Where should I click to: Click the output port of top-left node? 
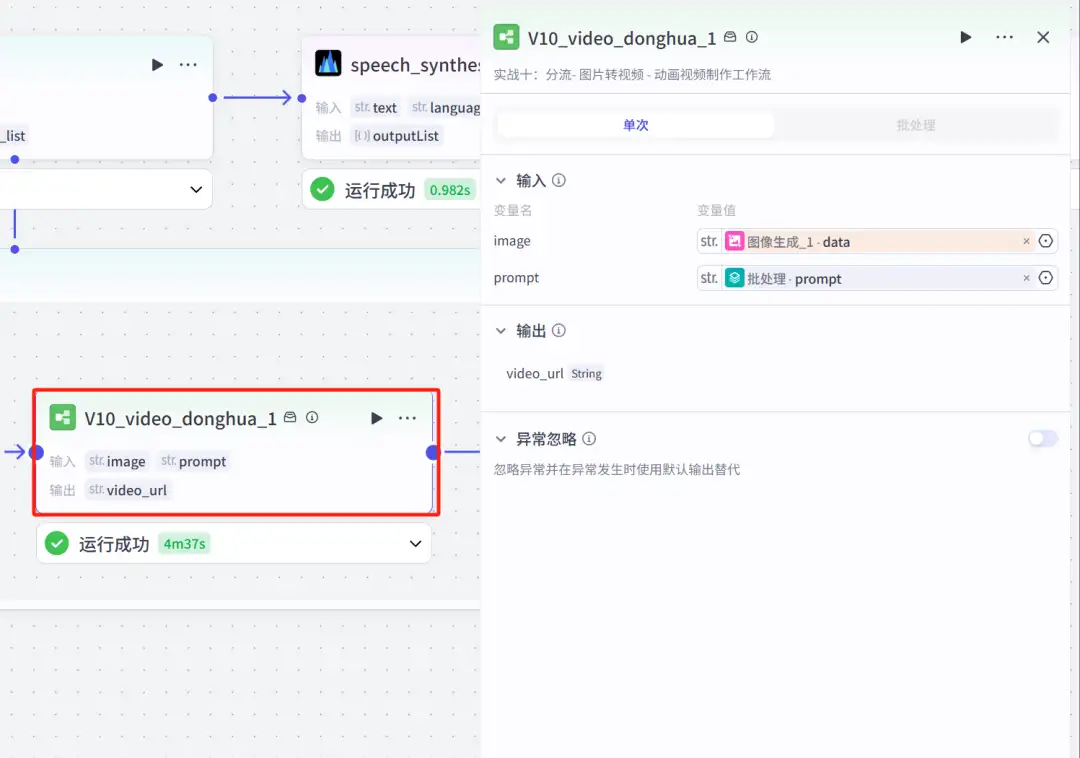coord(213,98)
